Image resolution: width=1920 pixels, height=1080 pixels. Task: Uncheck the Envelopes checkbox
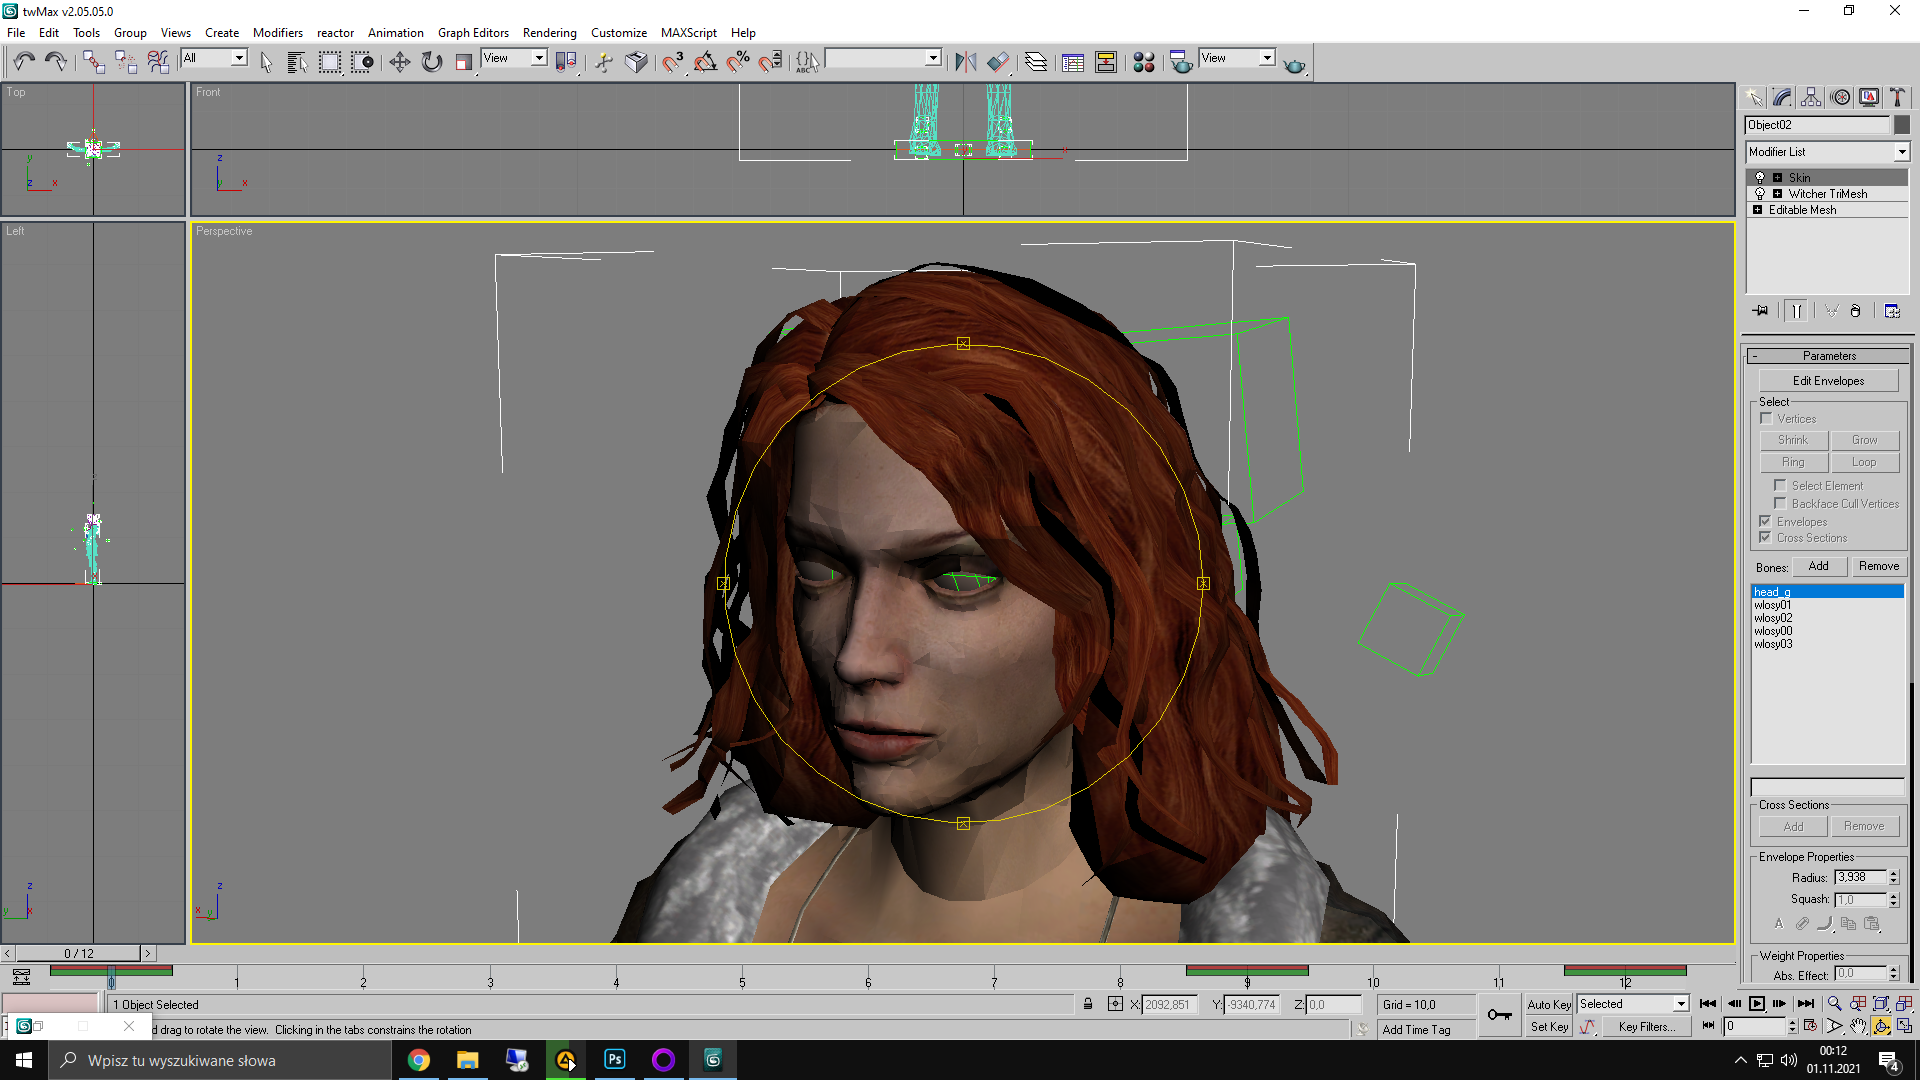[1766, 522]
